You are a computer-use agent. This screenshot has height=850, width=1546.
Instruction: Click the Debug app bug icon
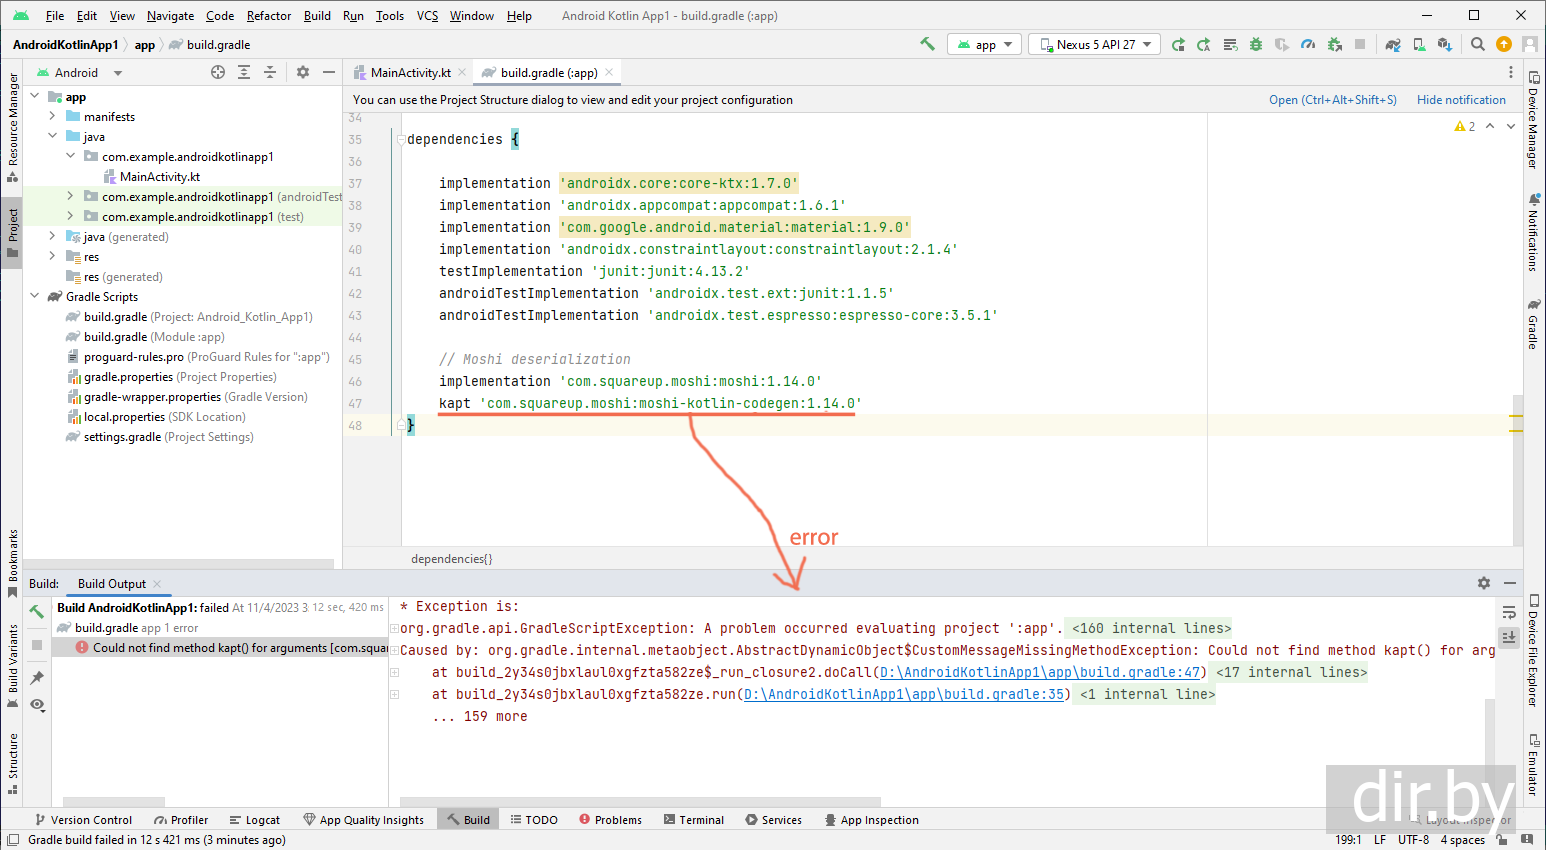click(1256, 45)
